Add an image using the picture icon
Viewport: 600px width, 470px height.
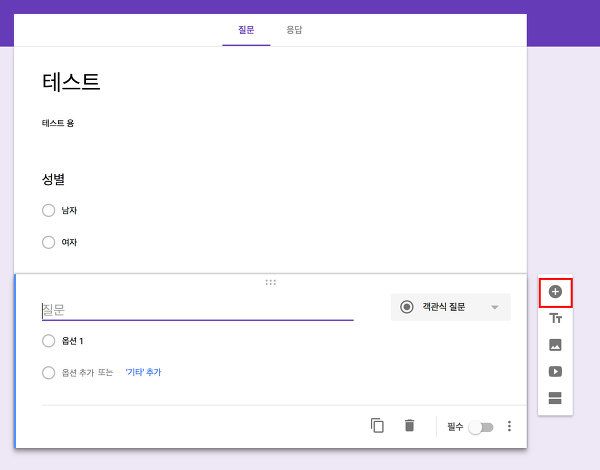(x=555, y=345)
